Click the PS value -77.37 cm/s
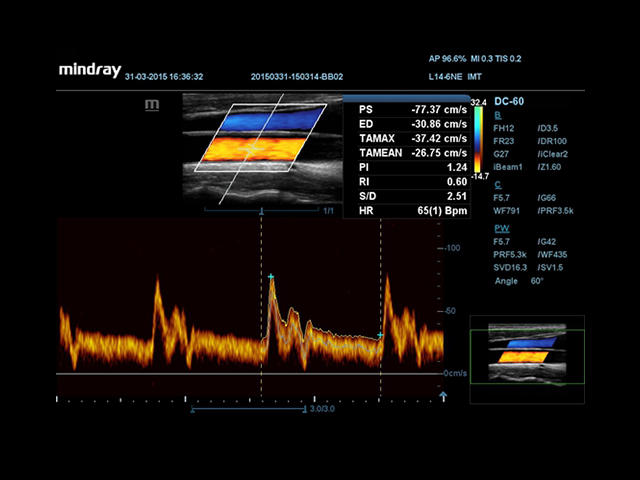Viewport: 640px width, 480px height. [x=439, y=109]
